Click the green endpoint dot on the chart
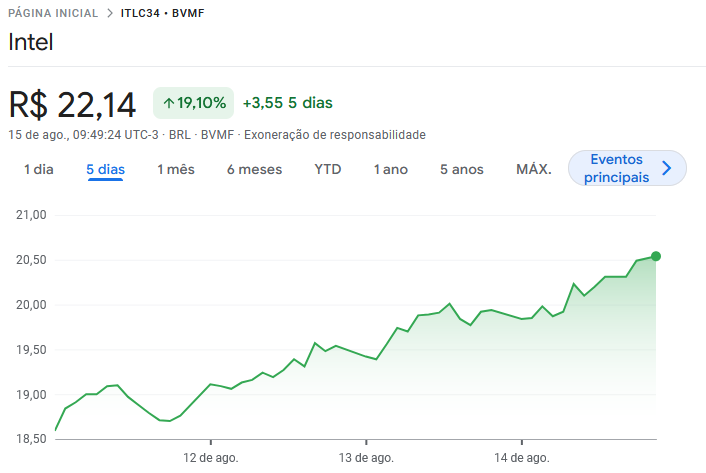This screenshot has width=706, height=473. [x=656, y=256]
